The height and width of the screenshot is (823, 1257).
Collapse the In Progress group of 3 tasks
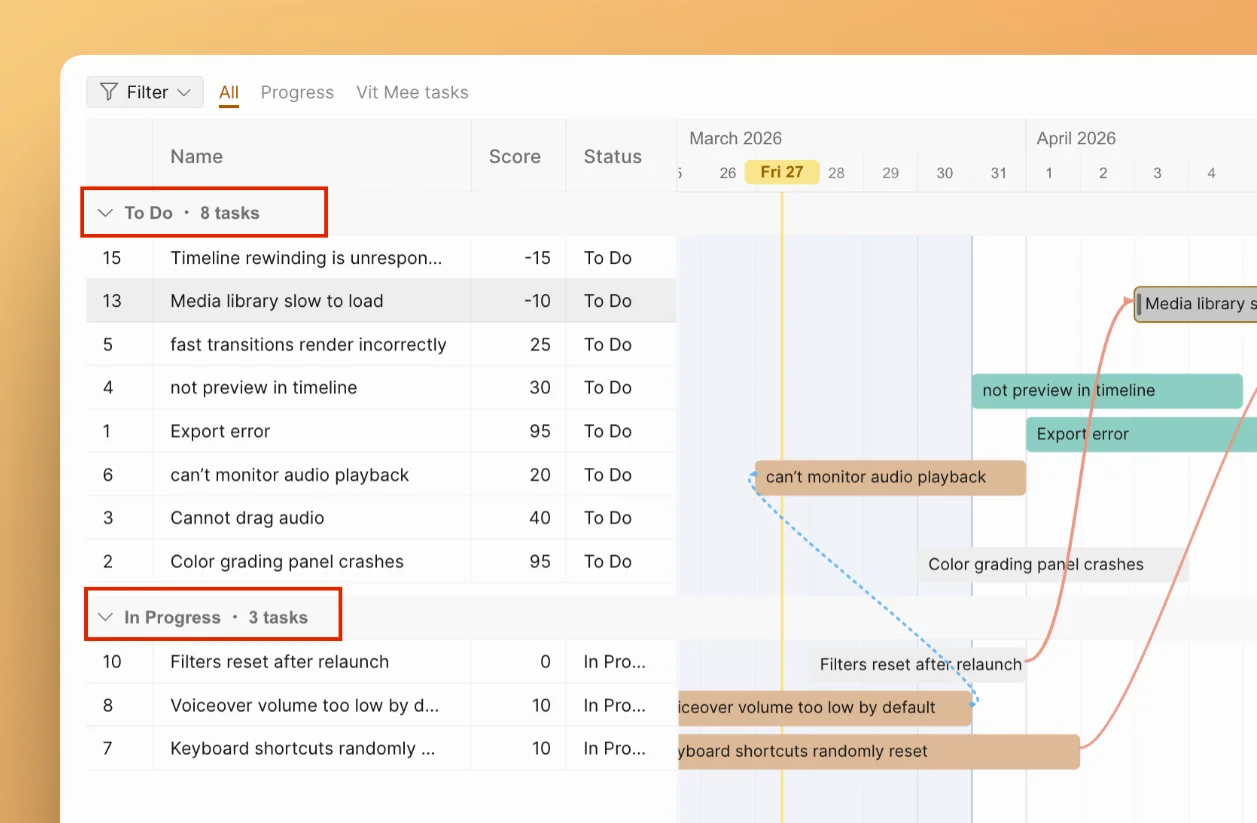point(106,616)
